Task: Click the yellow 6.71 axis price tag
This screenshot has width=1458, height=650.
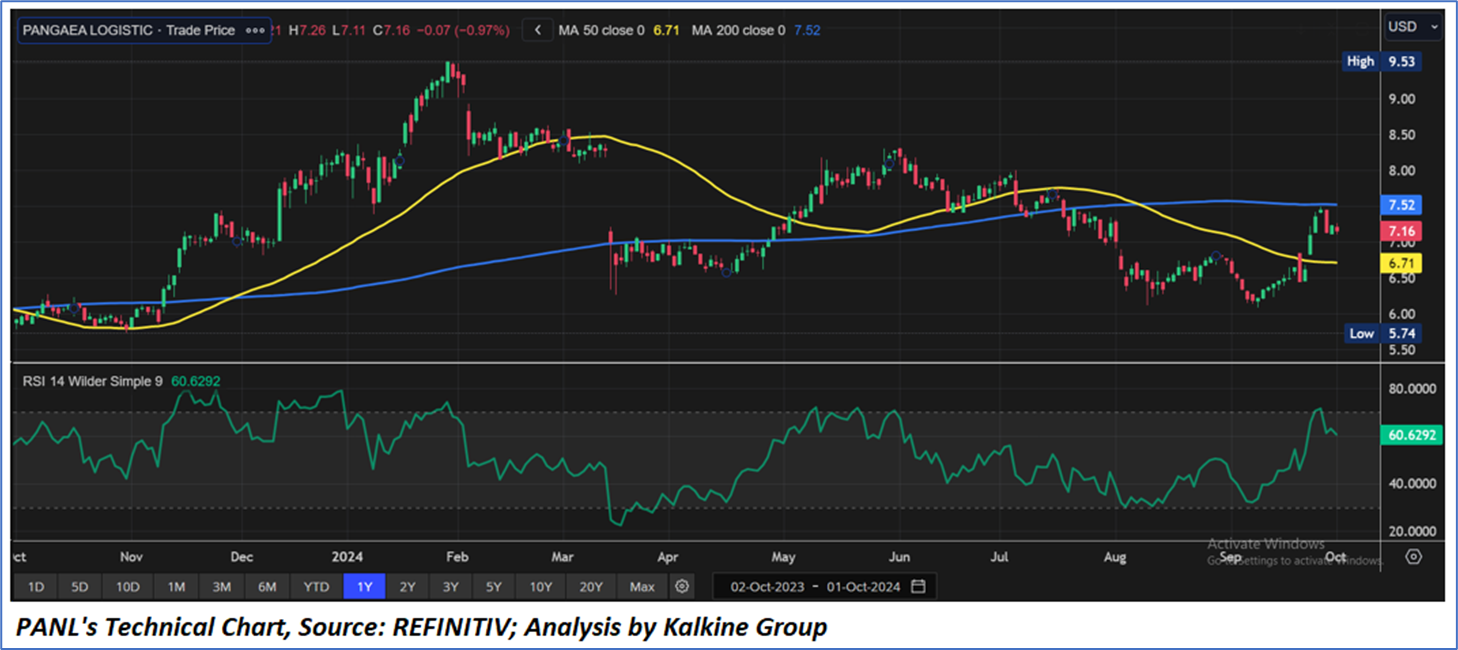Action: click(1400, 263)
